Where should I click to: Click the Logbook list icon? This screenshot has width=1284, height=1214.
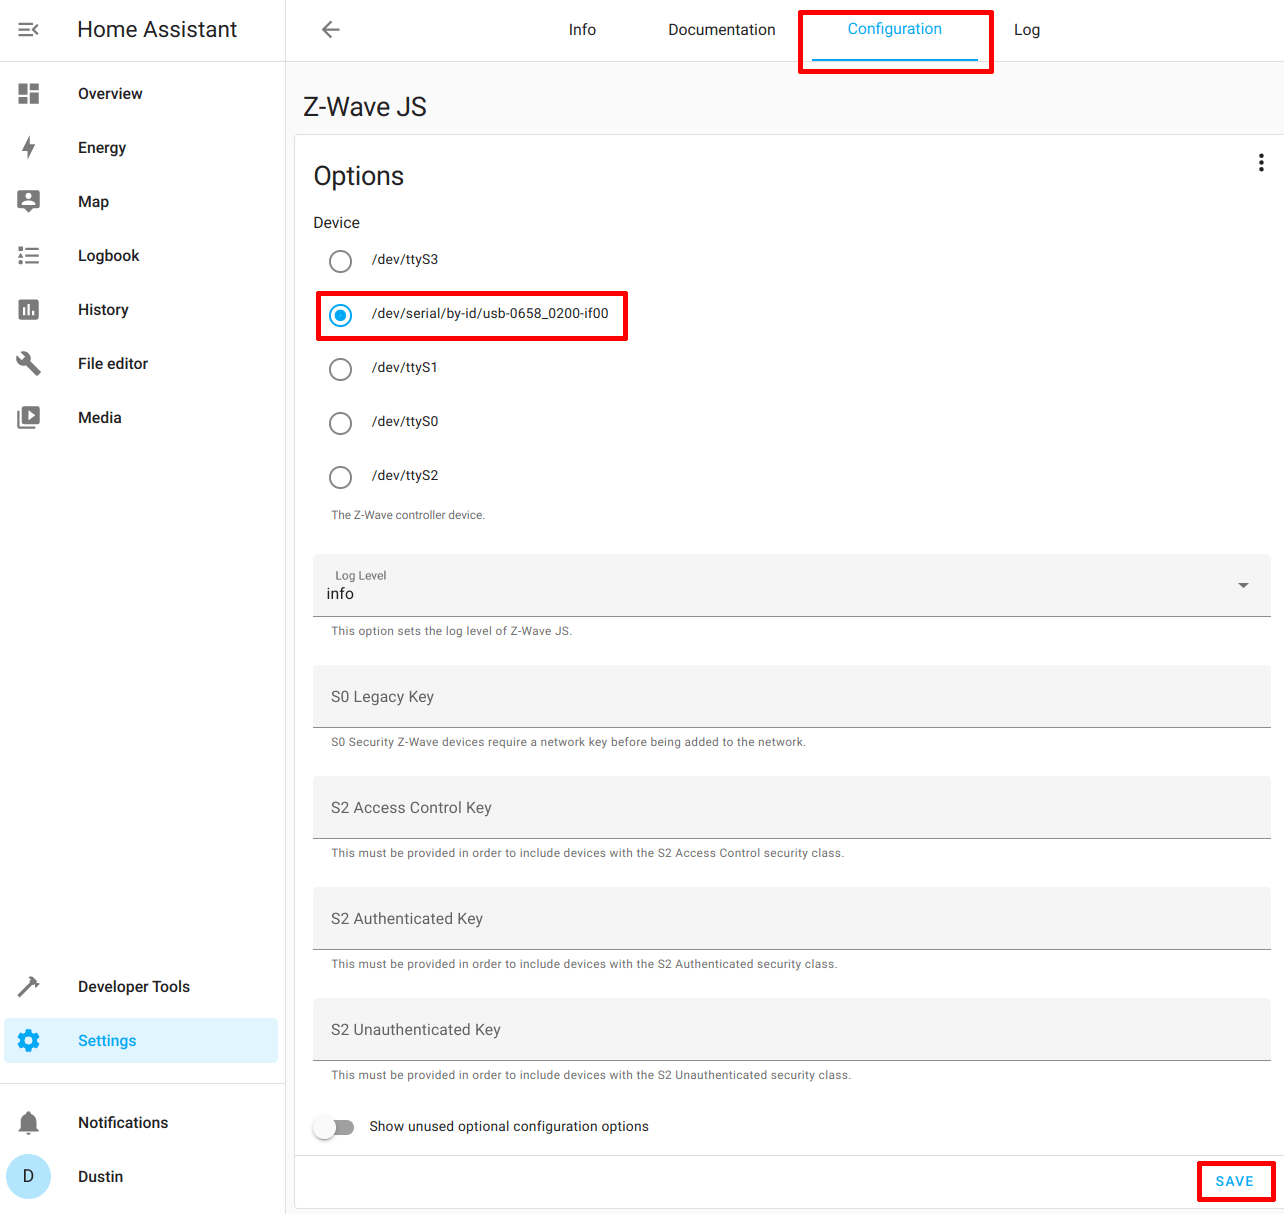[x=28, y=255]
